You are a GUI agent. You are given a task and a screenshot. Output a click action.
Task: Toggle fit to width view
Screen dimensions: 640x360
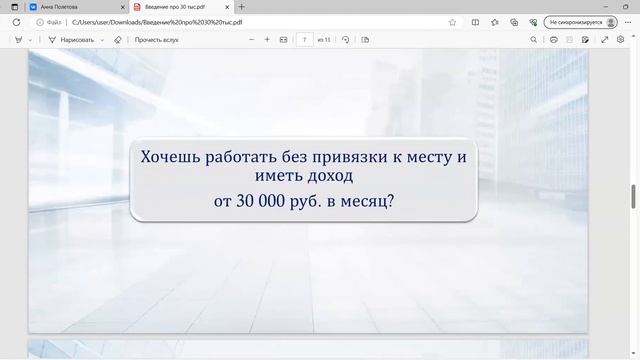pos(284,40)
